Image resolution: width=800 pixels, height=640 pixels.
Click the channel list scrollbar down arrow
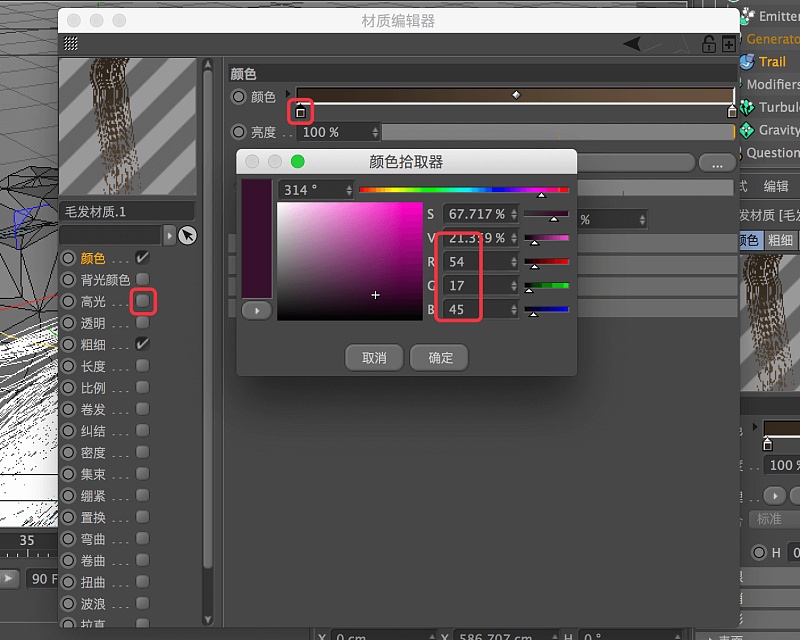click(208, 619)
